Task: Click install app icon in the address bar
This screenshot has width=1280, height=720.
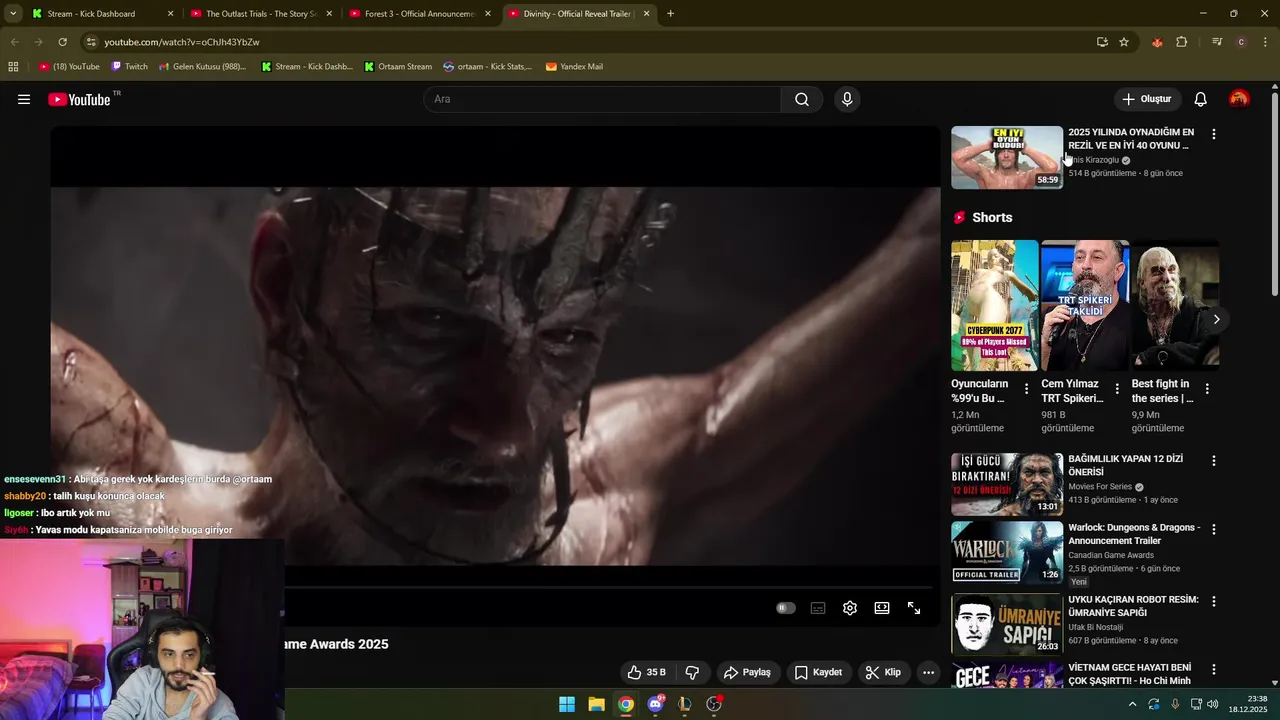Action: (x=1102, y=42)
